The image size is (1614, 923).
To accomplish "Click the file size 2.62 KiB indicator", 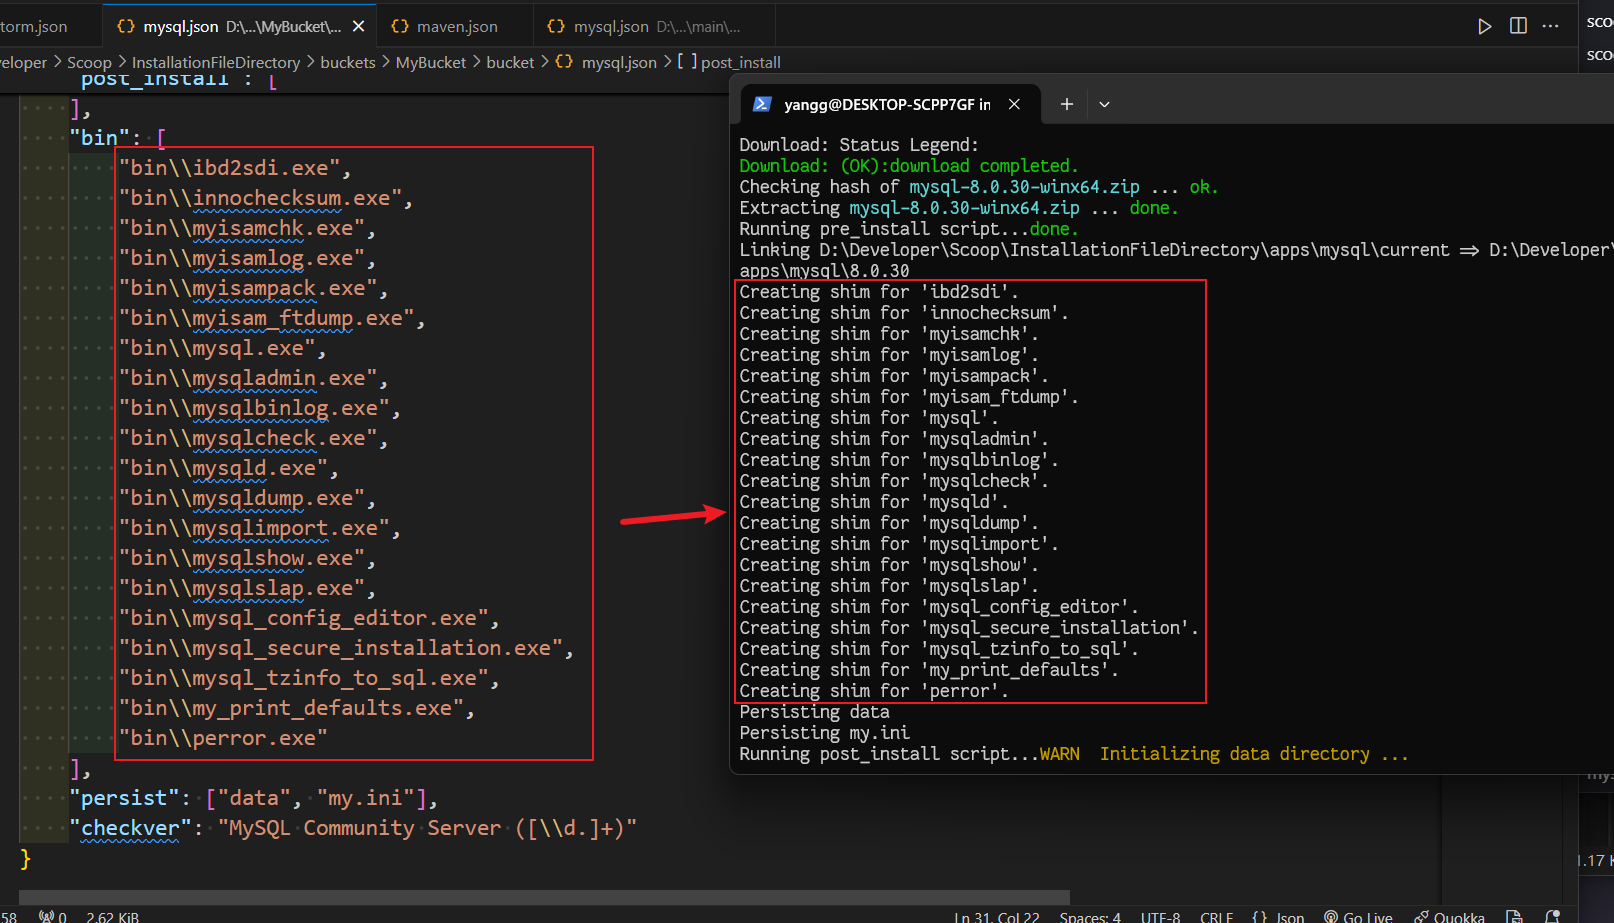I will [x=113, y=917].
